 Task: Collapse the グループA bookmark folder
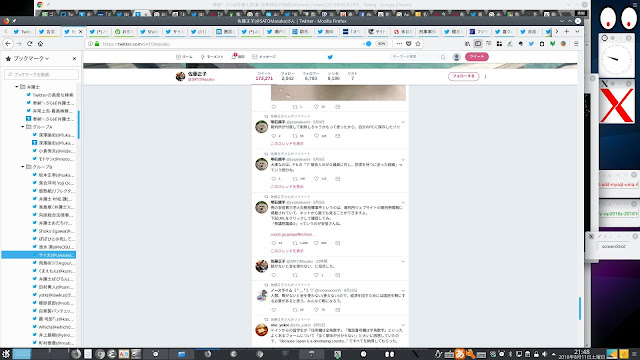coord(23,127)
